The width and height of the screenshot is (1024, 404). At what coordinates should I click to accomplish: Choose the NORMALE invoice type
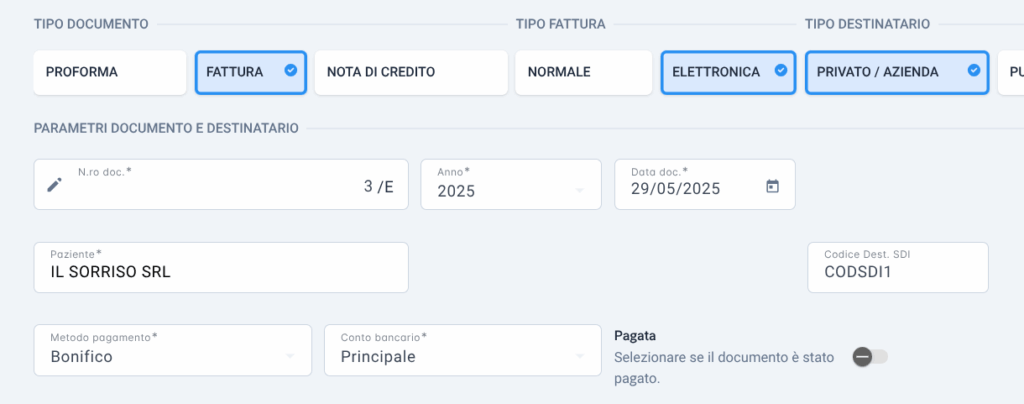click(x=584, y=72)
